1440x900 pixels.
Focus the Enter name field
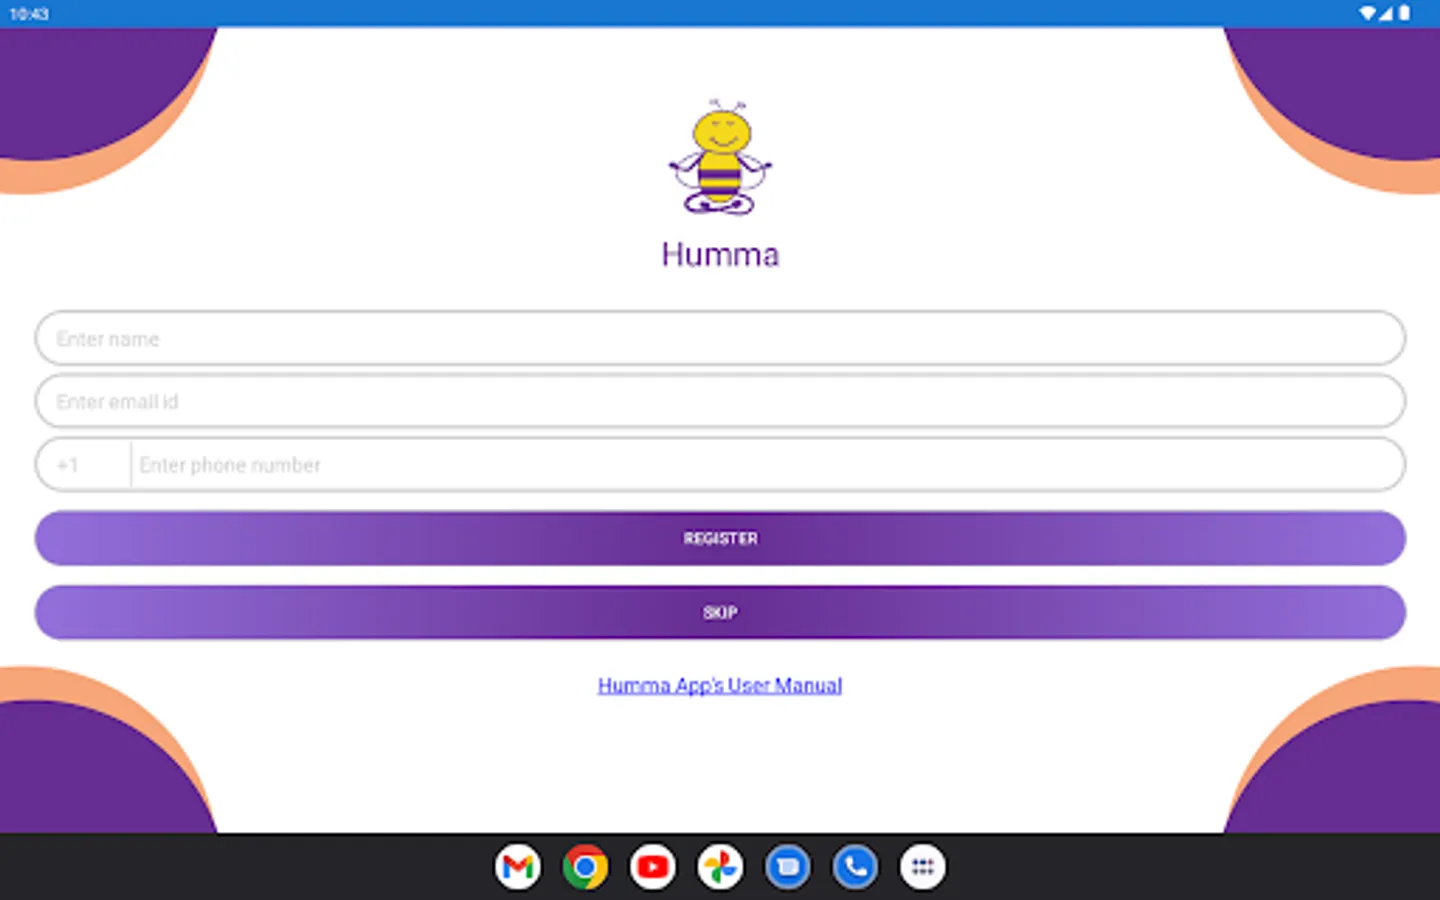pyautogui.click(x=720, y=338)
